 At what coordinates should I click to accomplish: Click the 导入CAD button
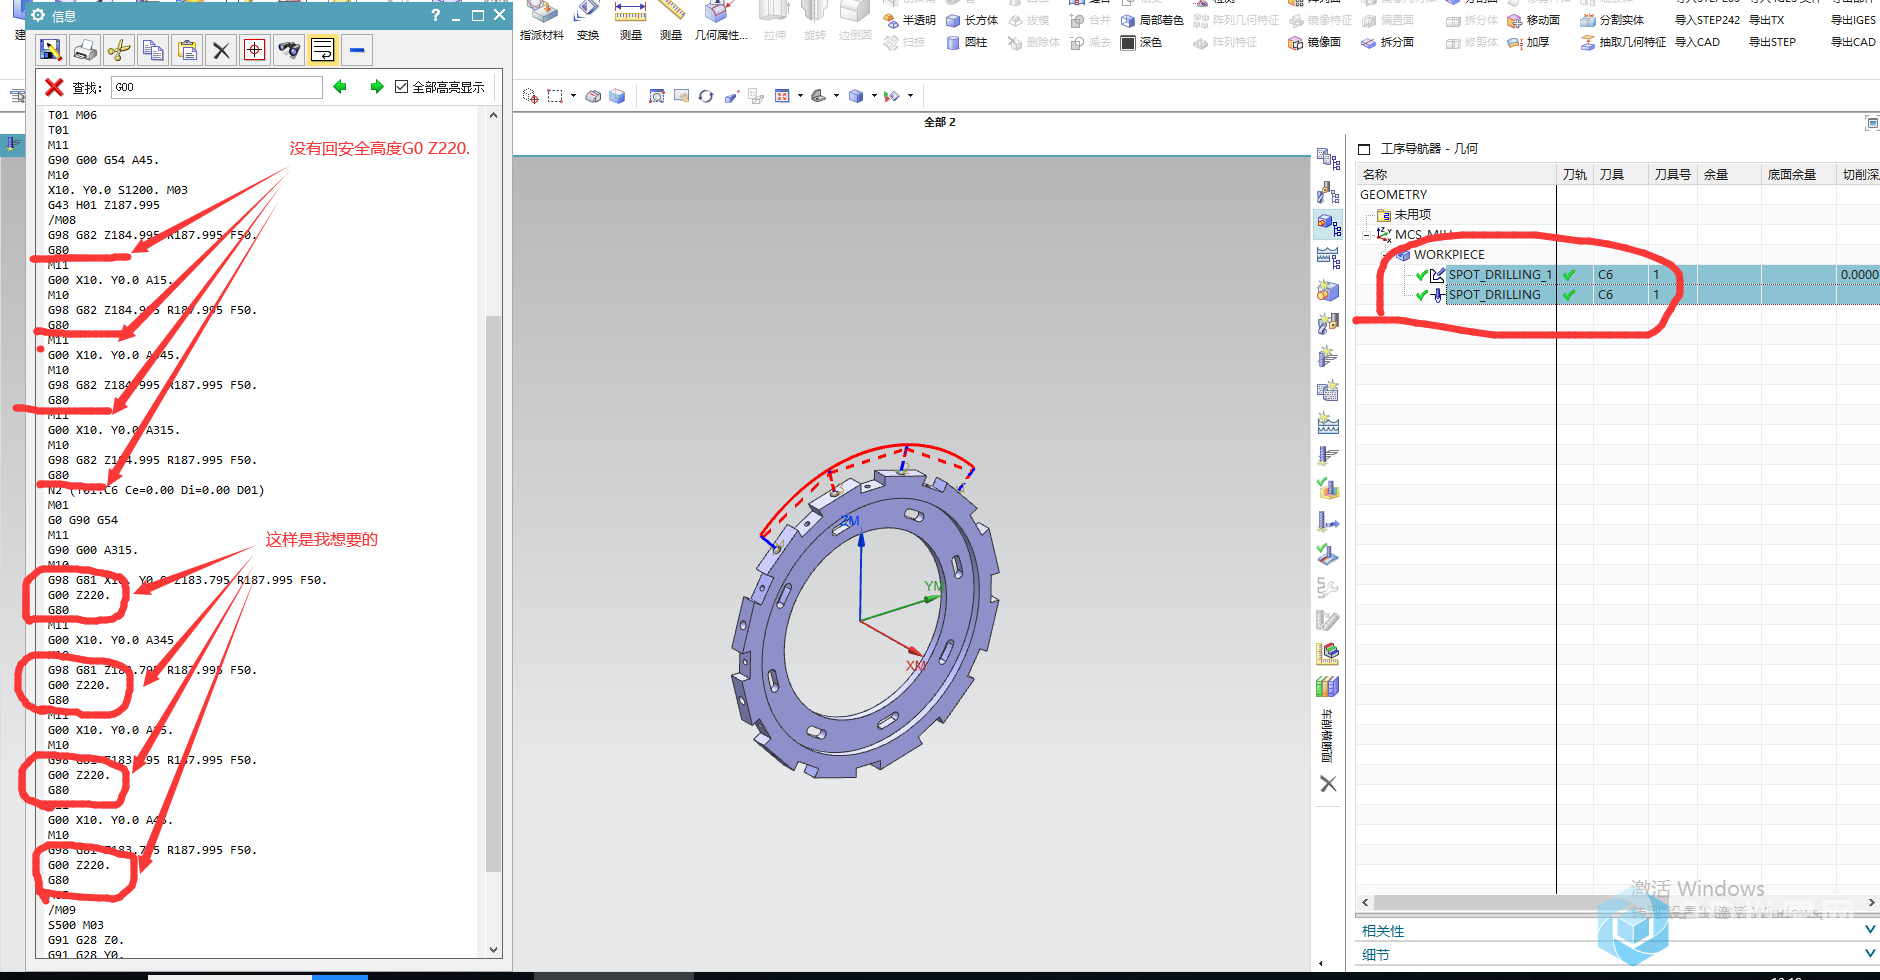[1697, 42]
